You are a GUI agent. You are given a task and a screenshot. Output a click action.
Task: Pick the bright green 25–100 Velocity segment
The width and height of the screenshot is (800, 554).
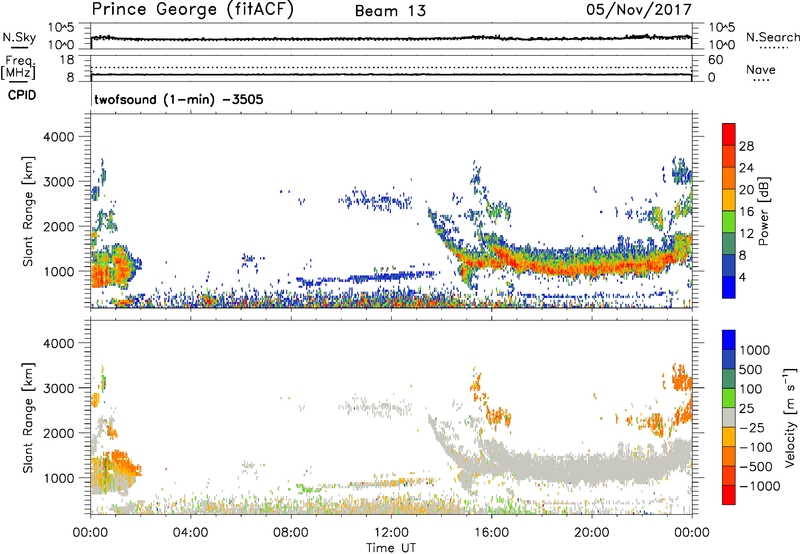click(x=729, y=398)
